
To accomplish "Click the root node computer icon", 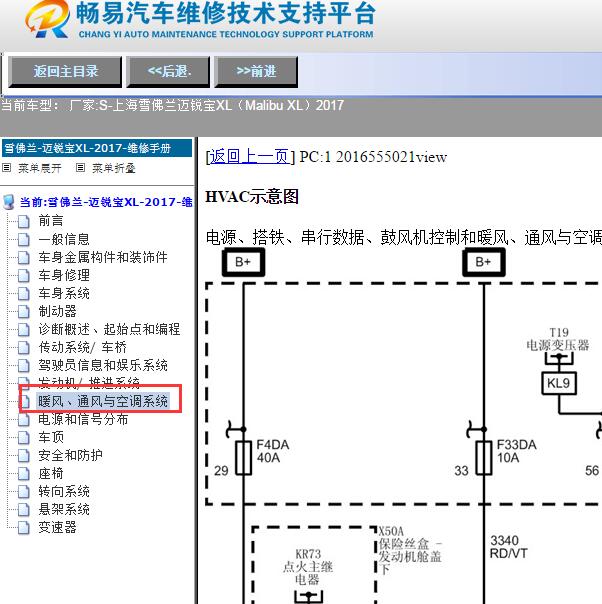I will tap(8, 202).
